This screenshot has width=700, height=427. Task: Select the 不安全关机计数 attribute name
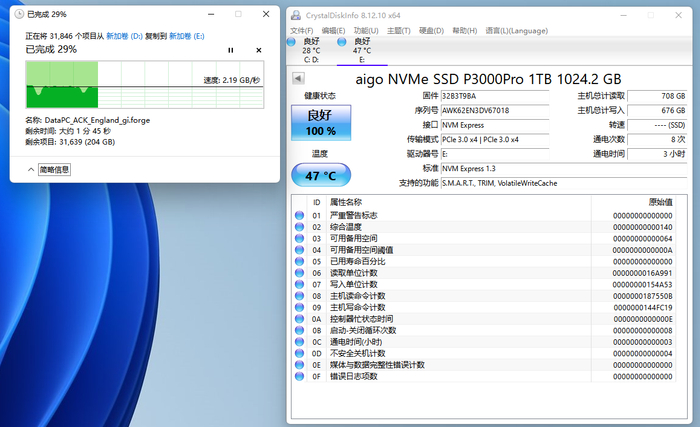(x=358, y=353)
